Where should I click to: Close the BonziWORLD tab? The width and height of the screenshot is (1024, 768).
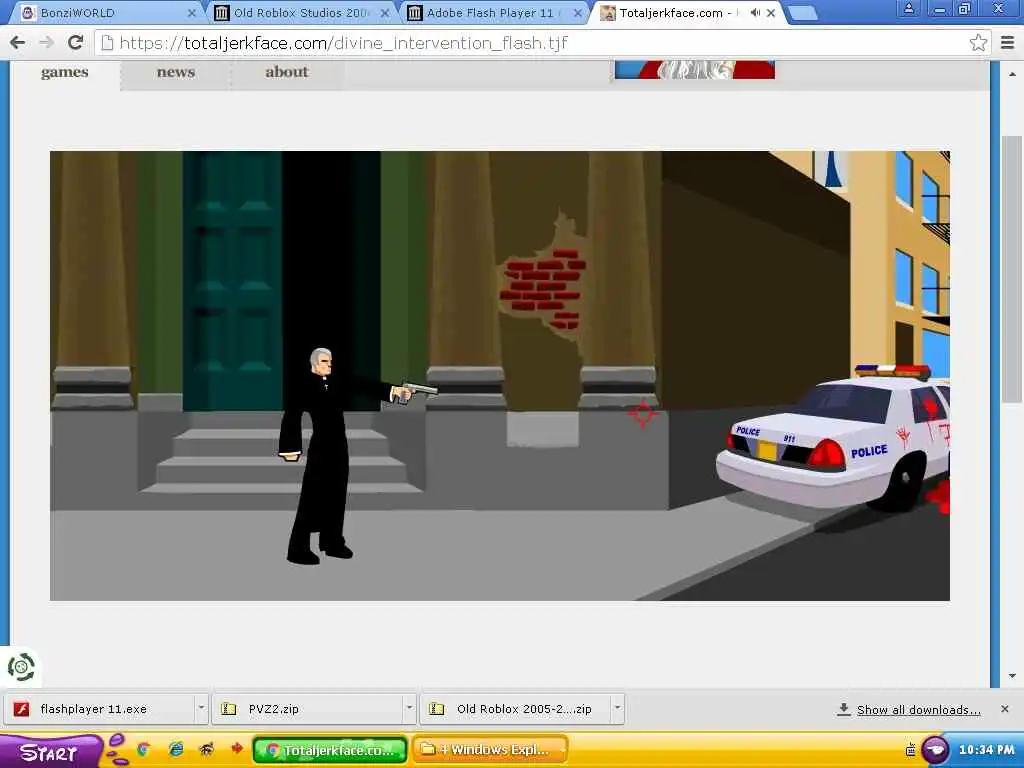(x=191, y=12)
